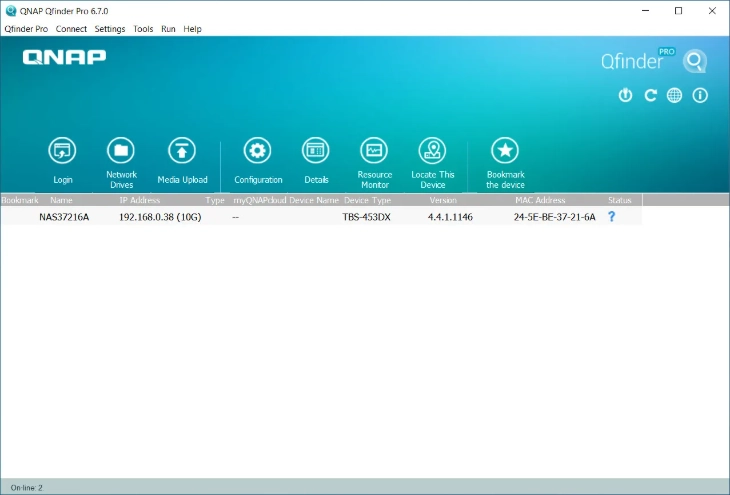
Task: Sort by the Device Type column header
Action: 367,200
